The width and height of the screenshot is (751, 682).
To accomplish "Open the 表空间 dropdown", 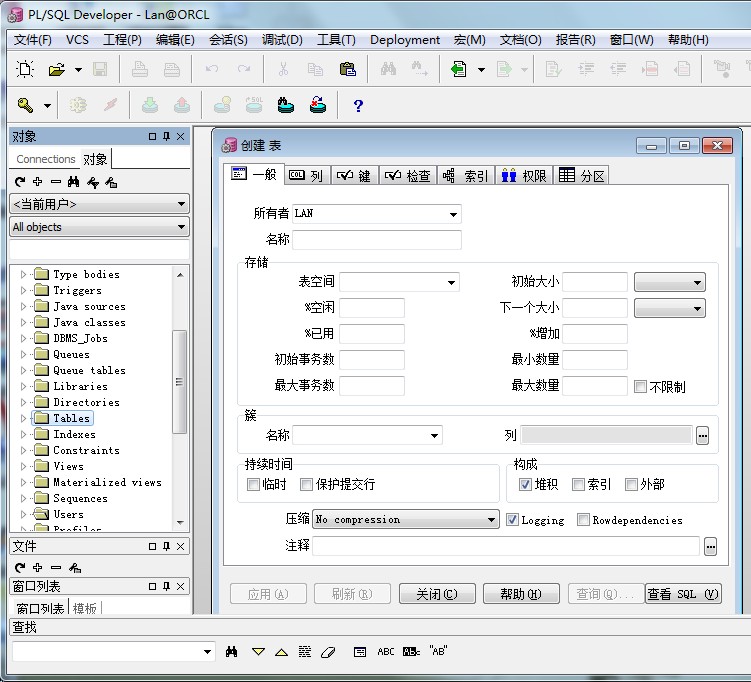I will coord(451,283).
